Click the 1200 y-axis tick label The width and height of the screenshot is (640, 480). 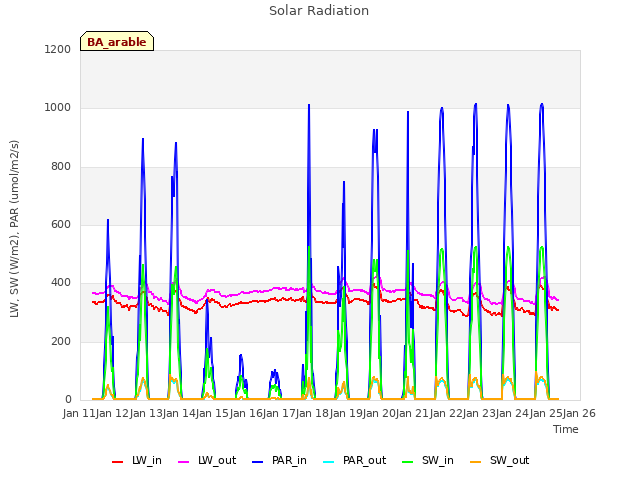click(58, 49)
